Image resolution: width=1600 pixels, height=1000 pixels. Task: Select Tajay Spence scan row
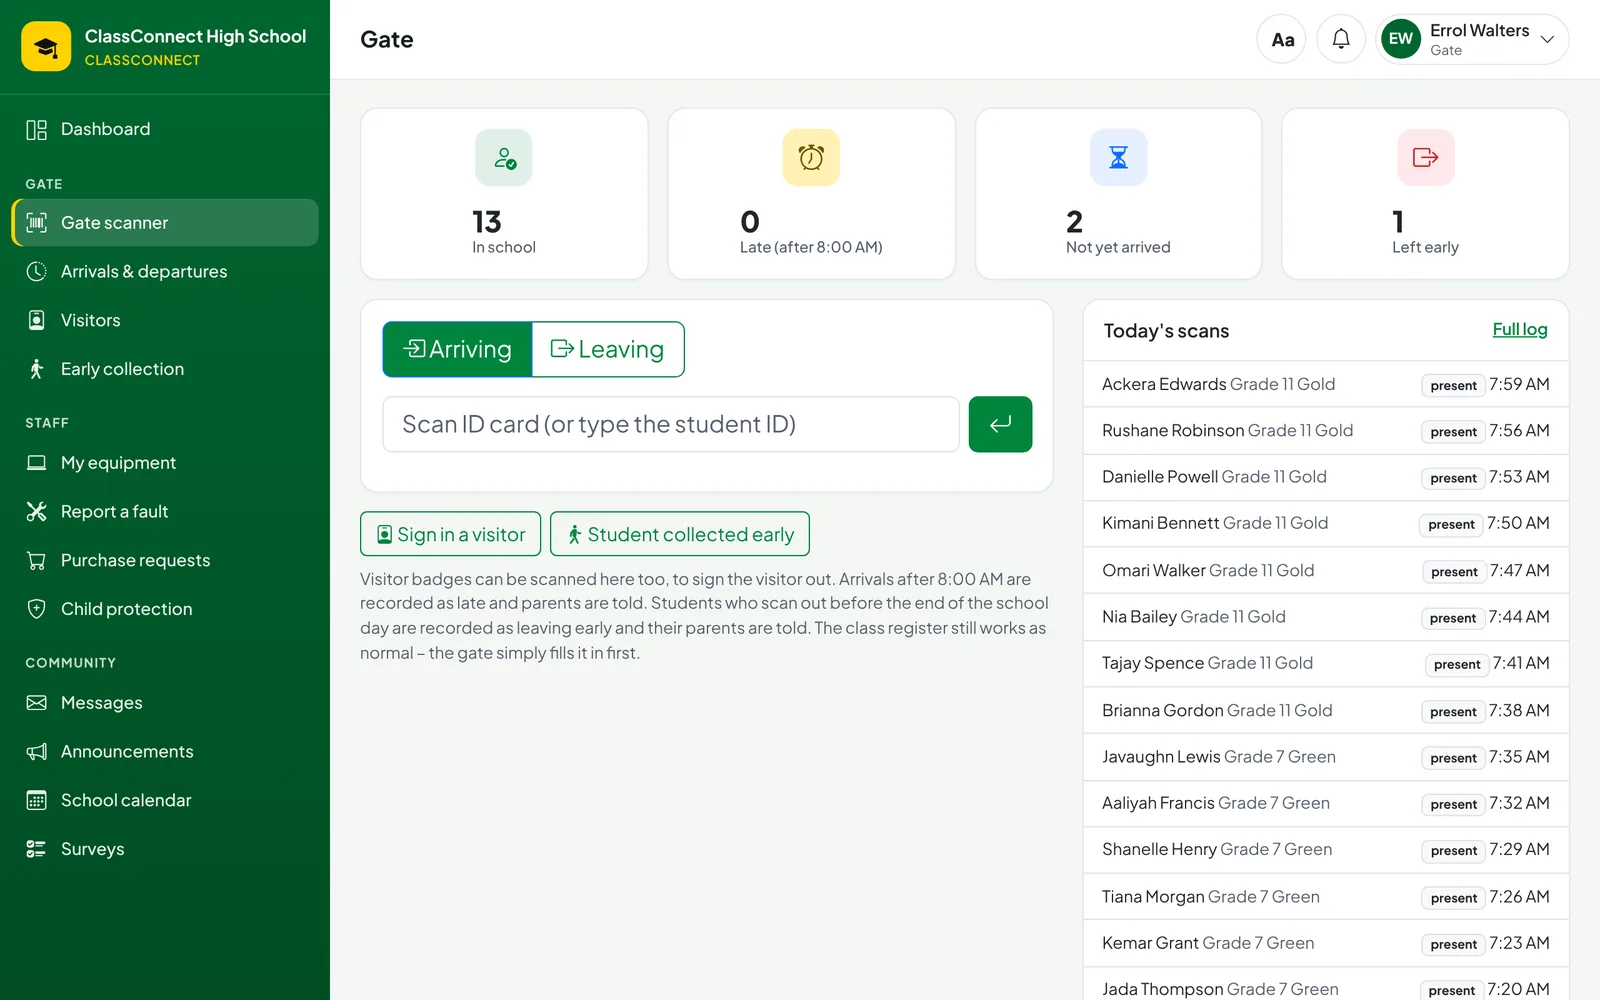(x=1325, y=663)
